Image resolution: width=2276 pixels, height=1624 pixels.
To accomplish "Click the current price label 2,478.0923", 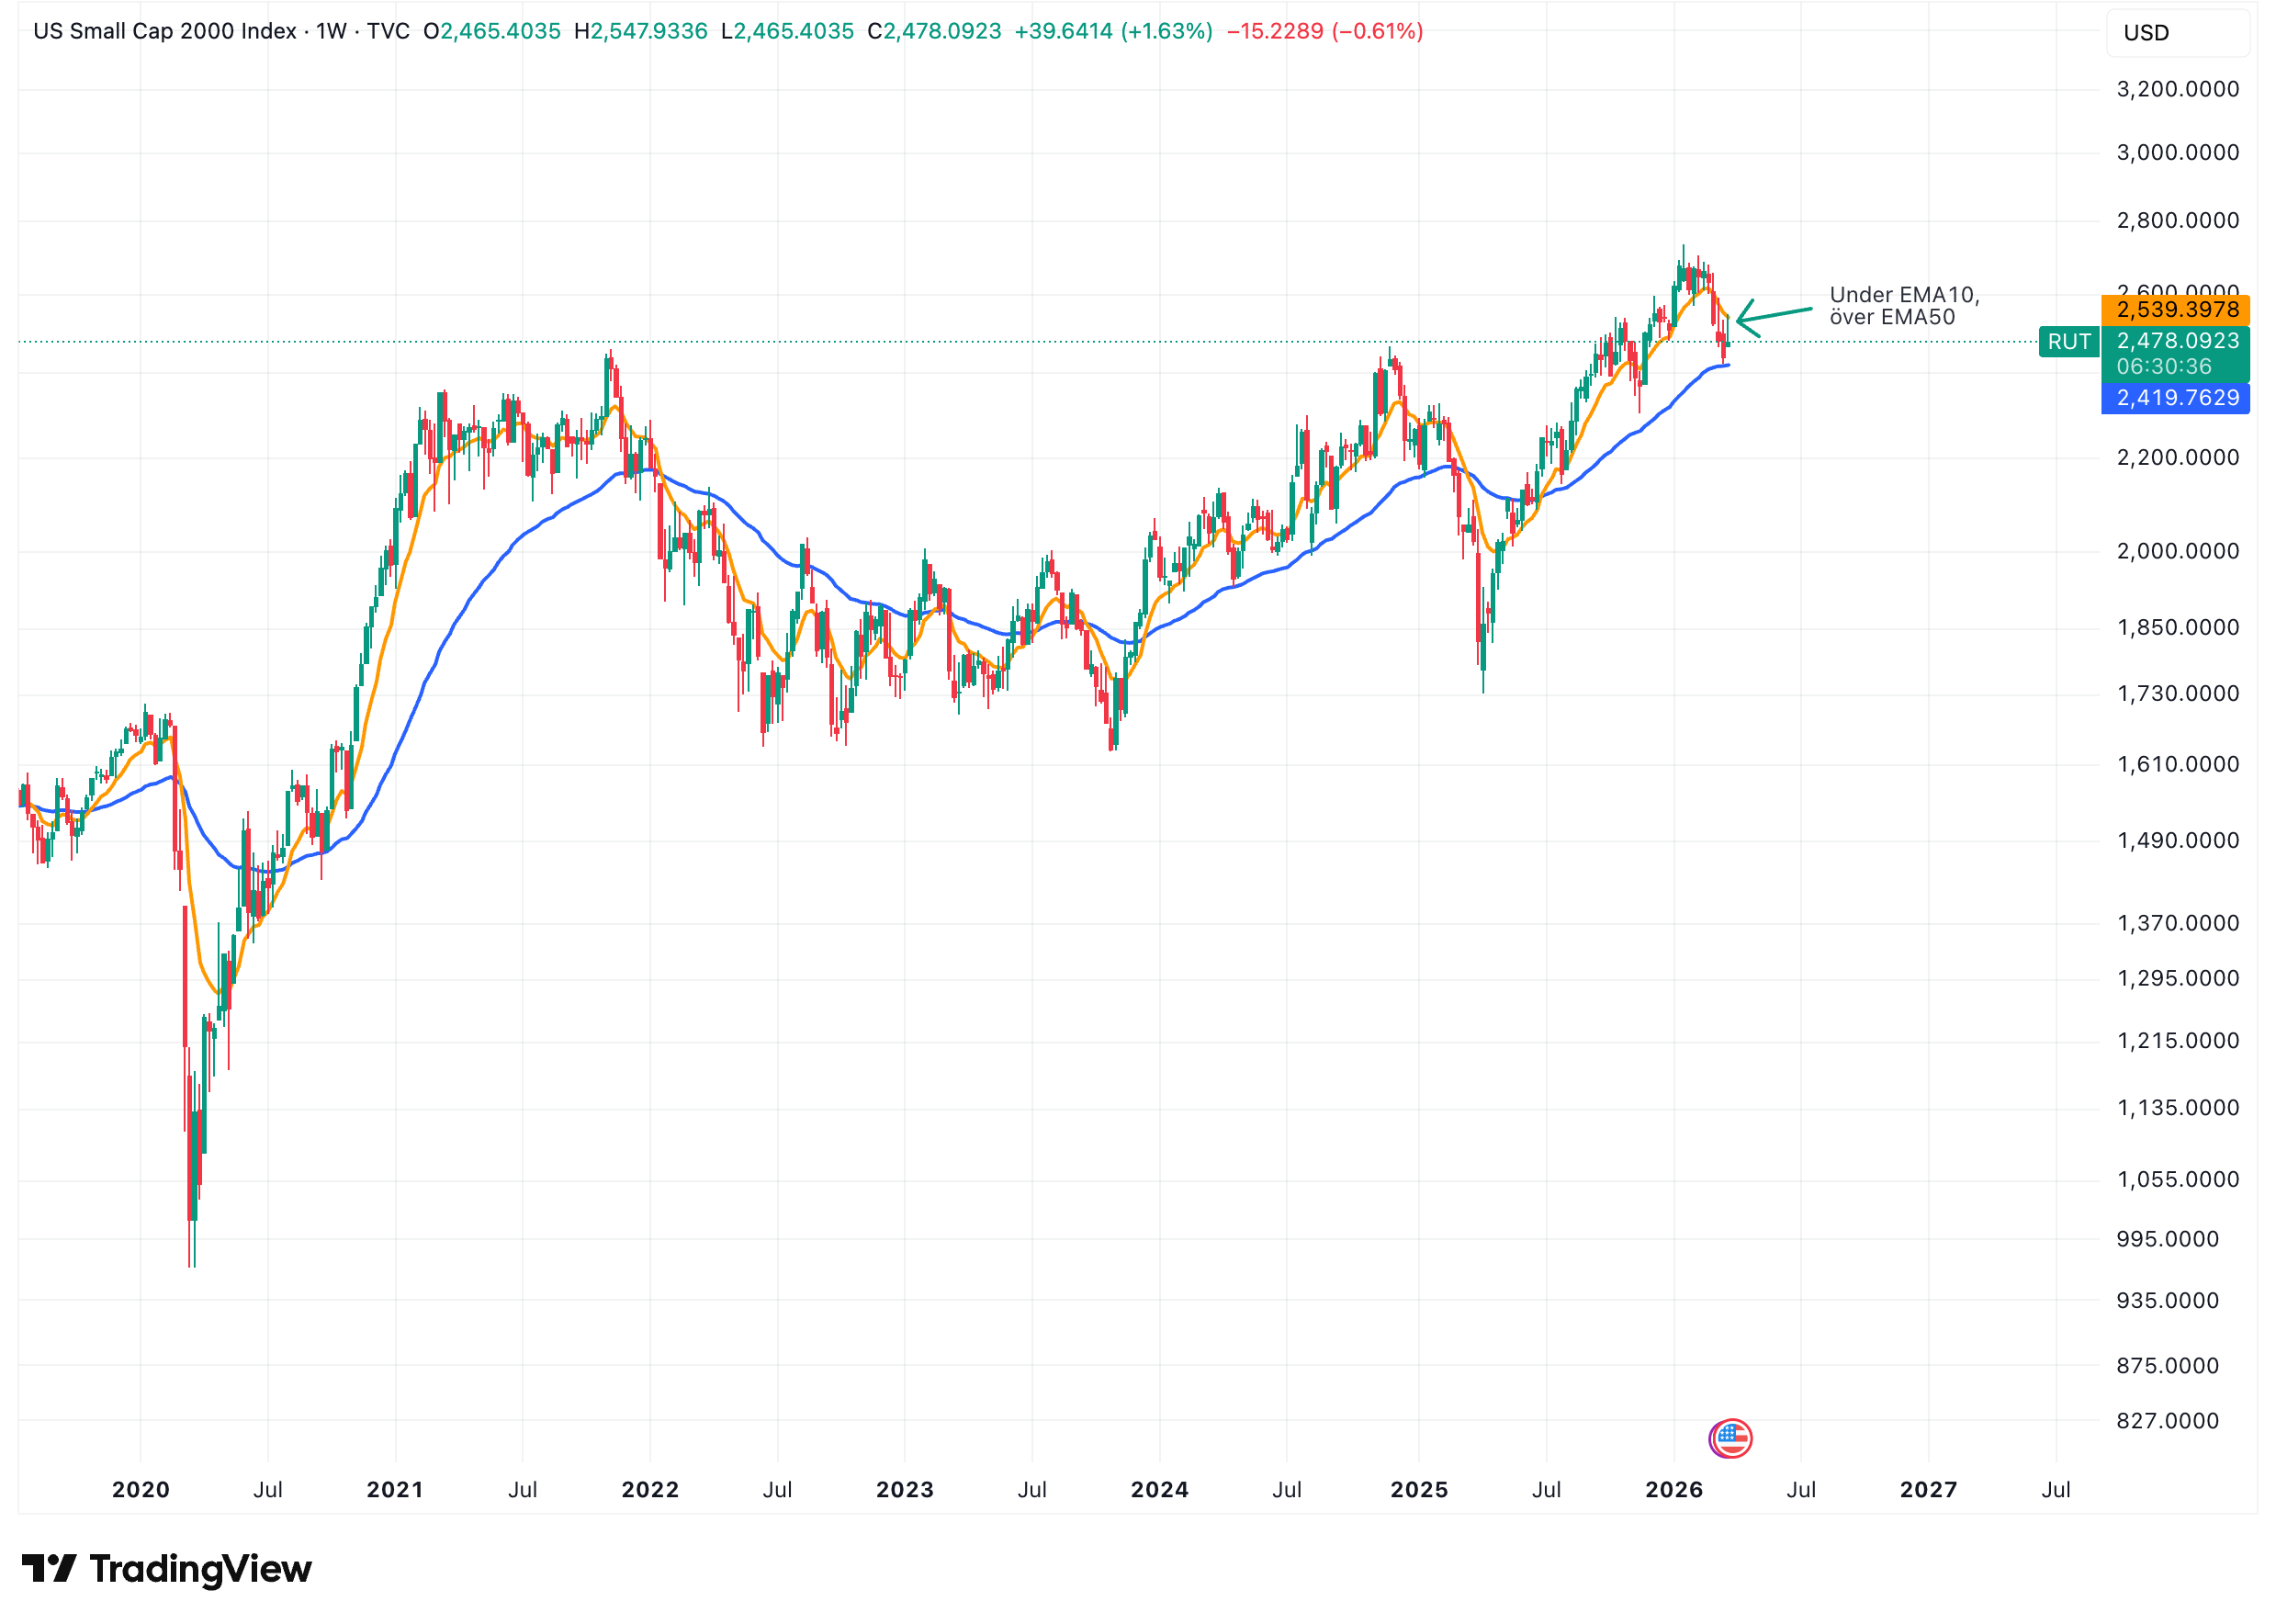I will 2177,341.
